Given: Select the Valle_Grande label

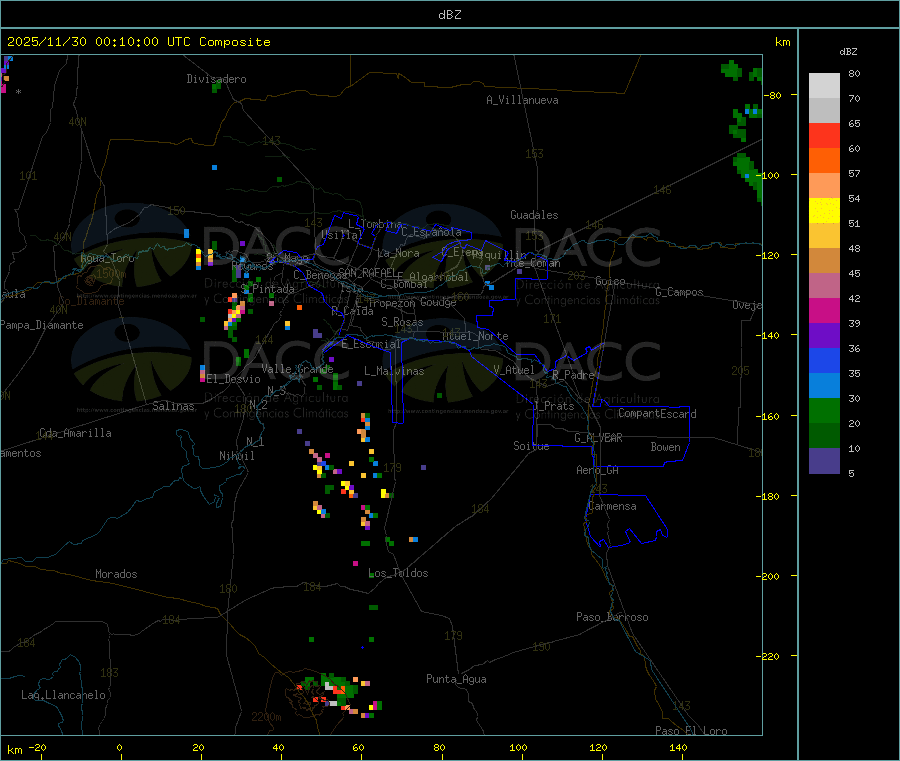Looking at the screenshot, I should (x=297, y=369).
